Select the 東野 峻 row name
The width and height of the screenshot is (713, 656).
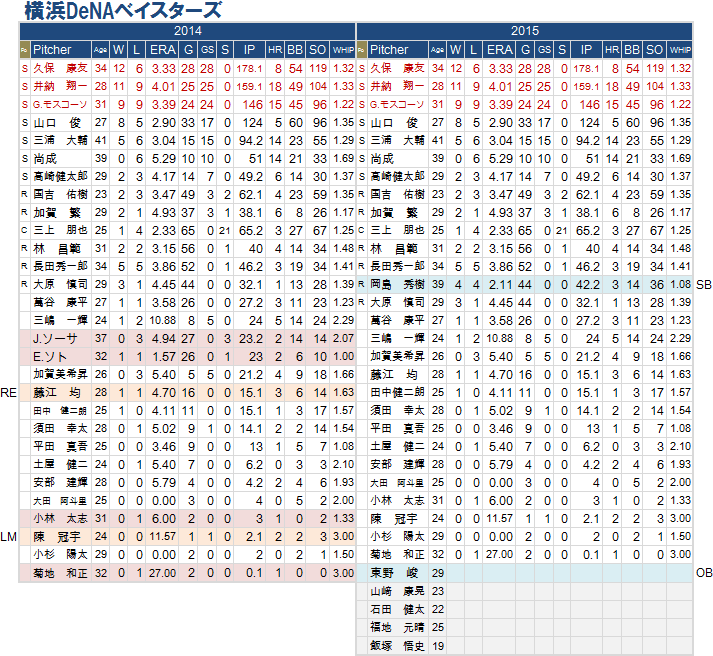pos(394,573)
